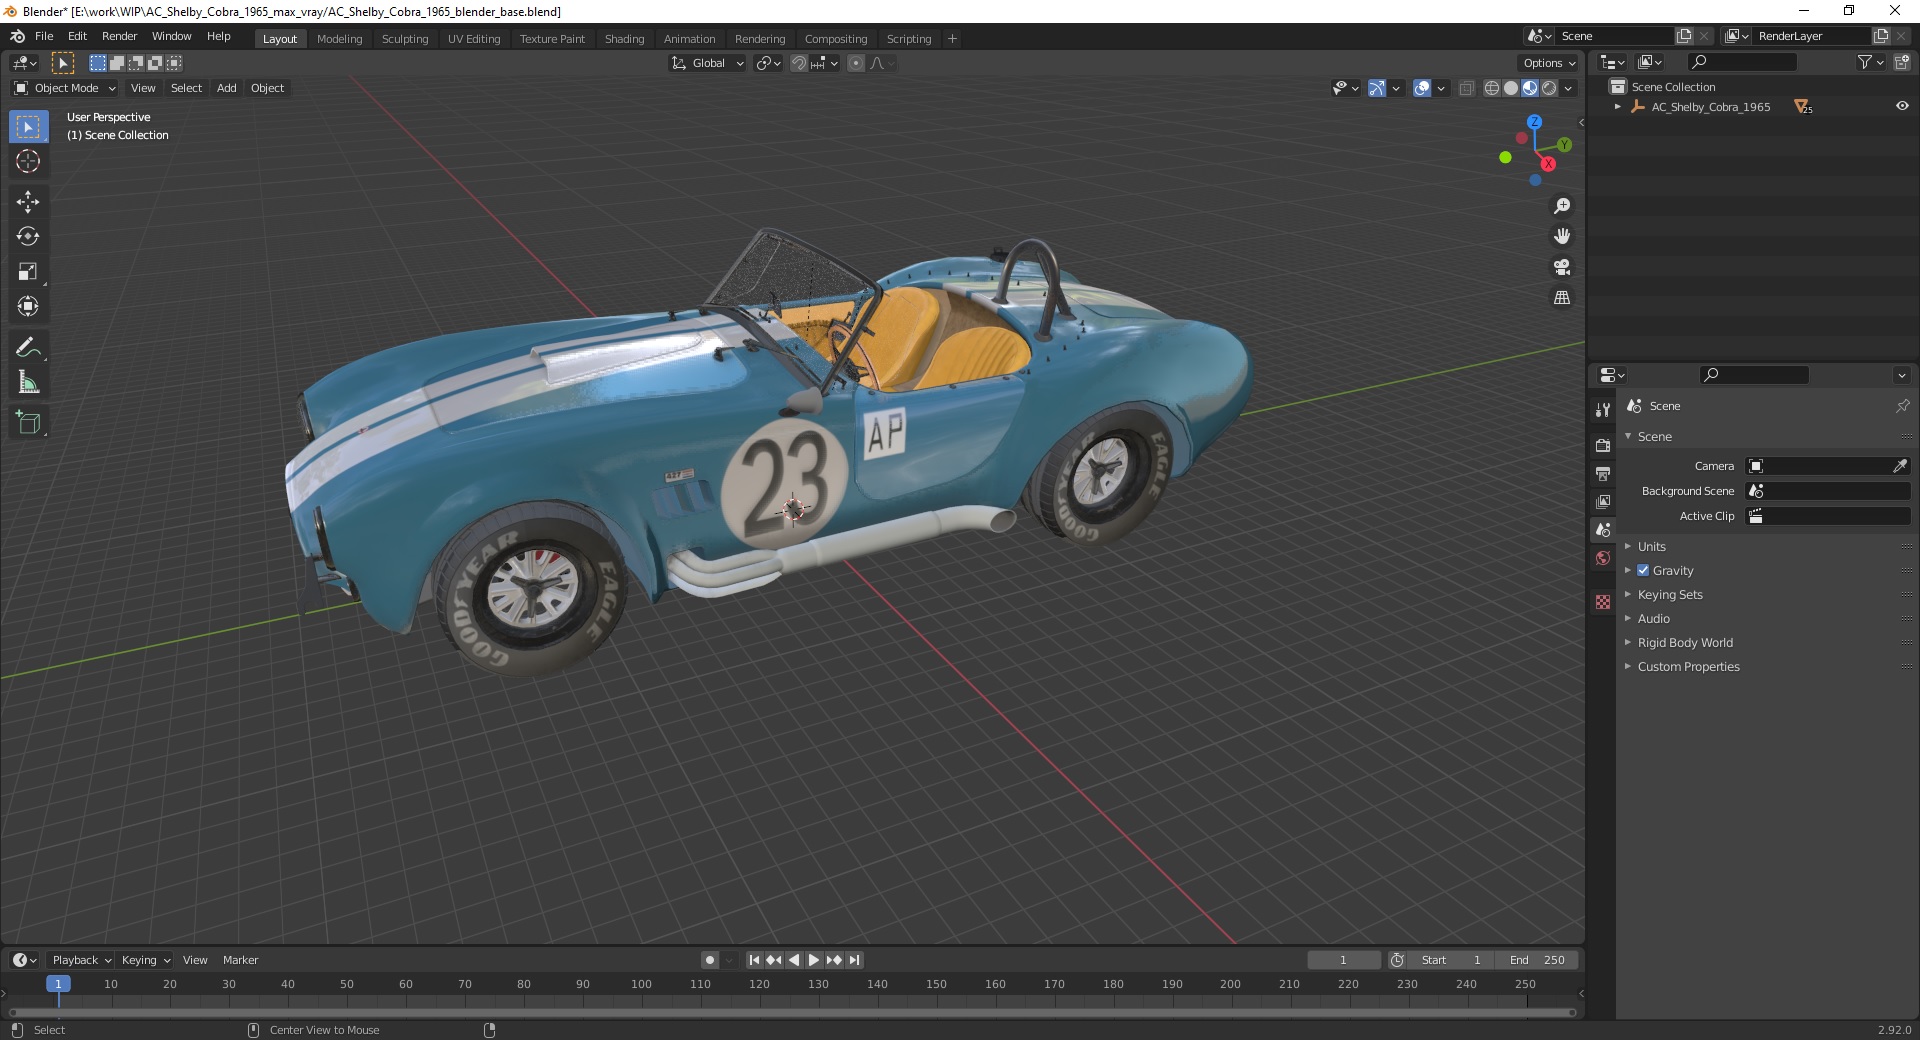Open the Scene properties tab icon
Screen dimensions: 1920x1040
[x=1603, y=529]
